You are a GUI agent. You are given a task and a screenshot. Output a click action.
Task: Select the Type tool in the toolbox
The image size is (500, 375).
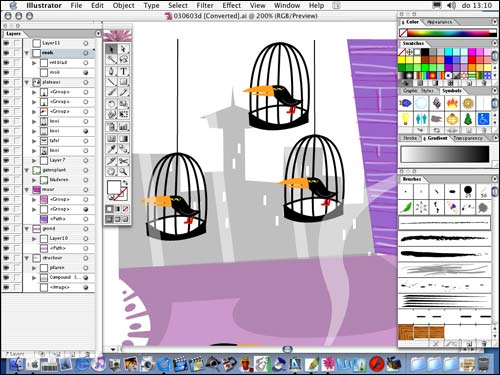pos(123,71)
